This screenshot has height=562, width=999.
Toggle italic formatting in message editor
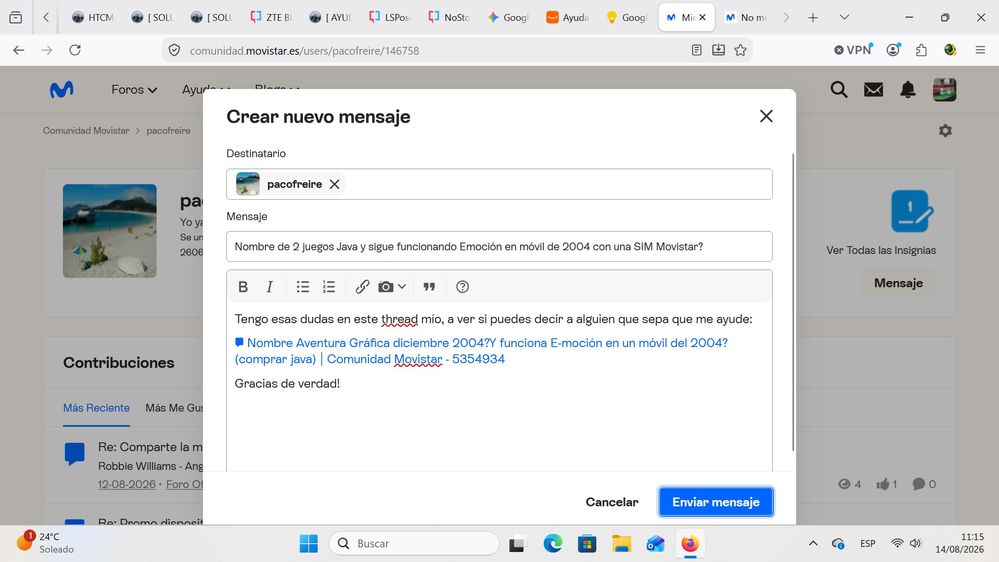(x=270, y=287)
